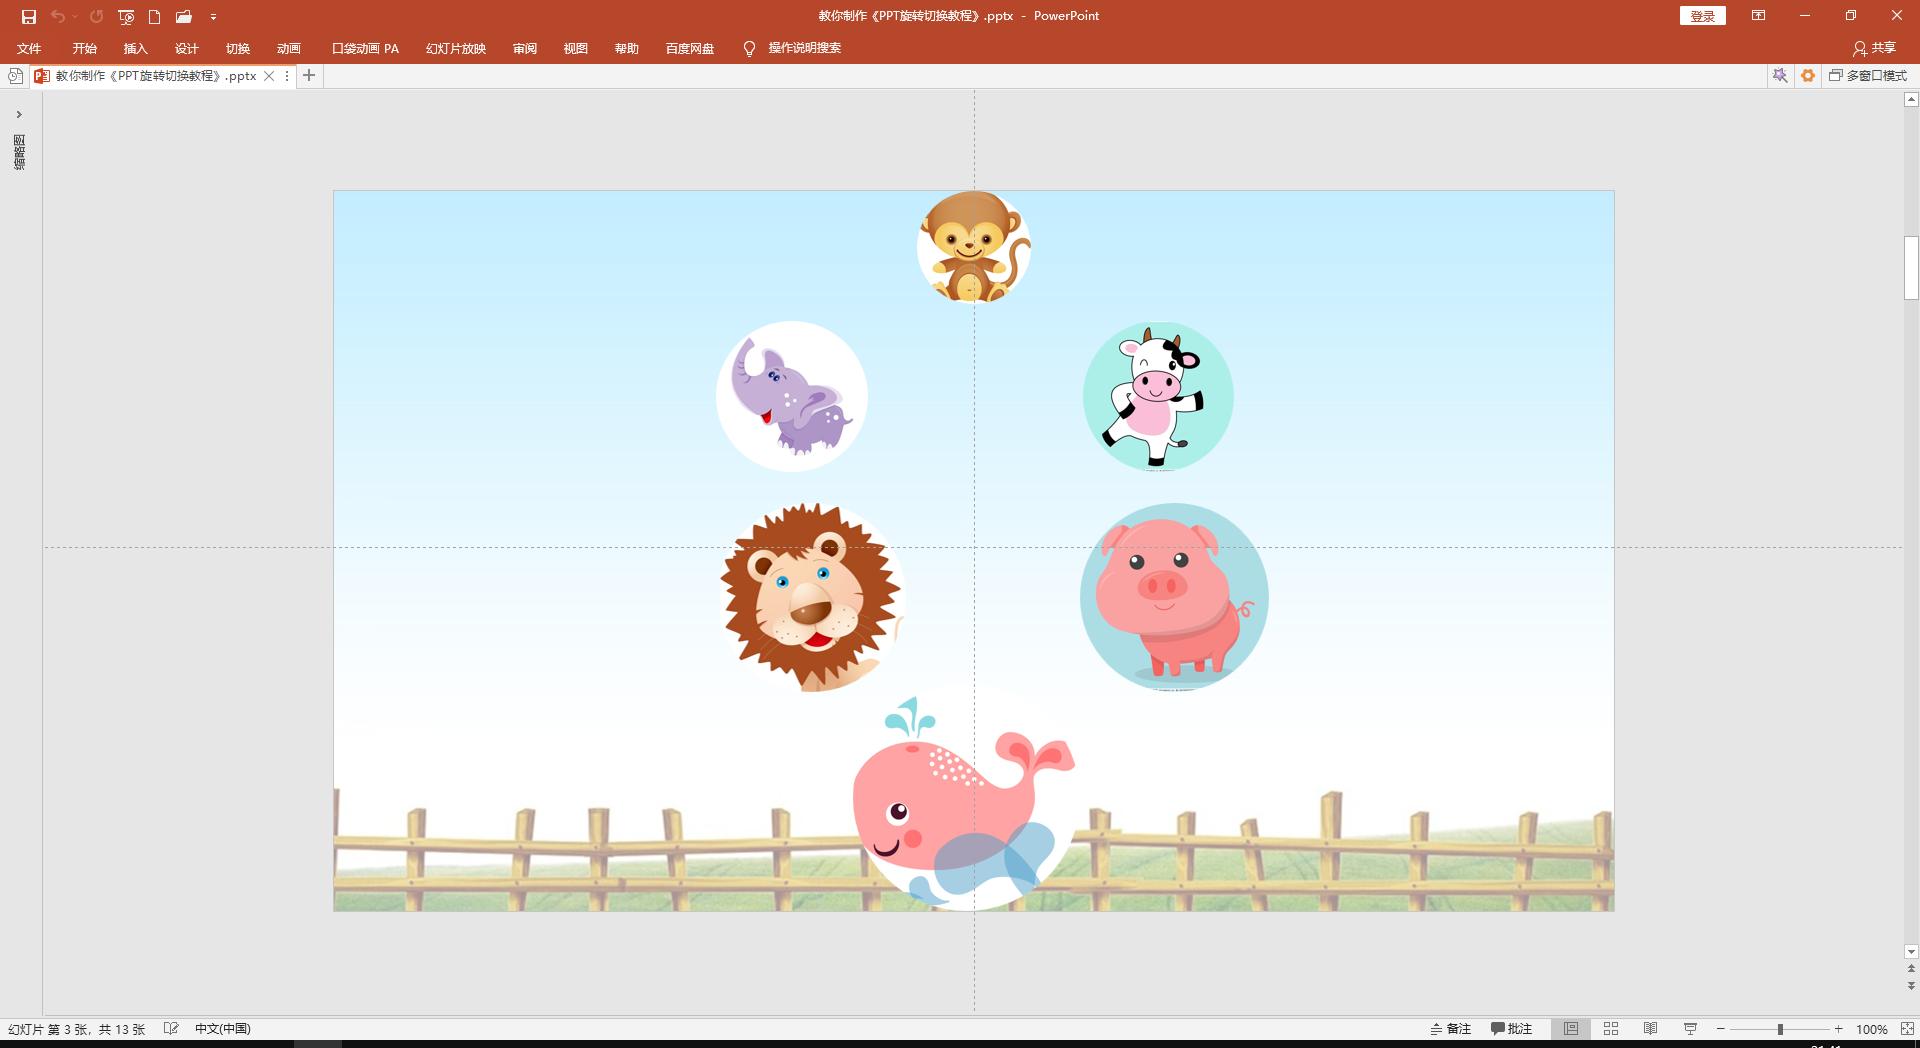Click the 缩略图 collapsed pane label
The height and width of the screenshot is (1048, 1920).
click(19, 152)
